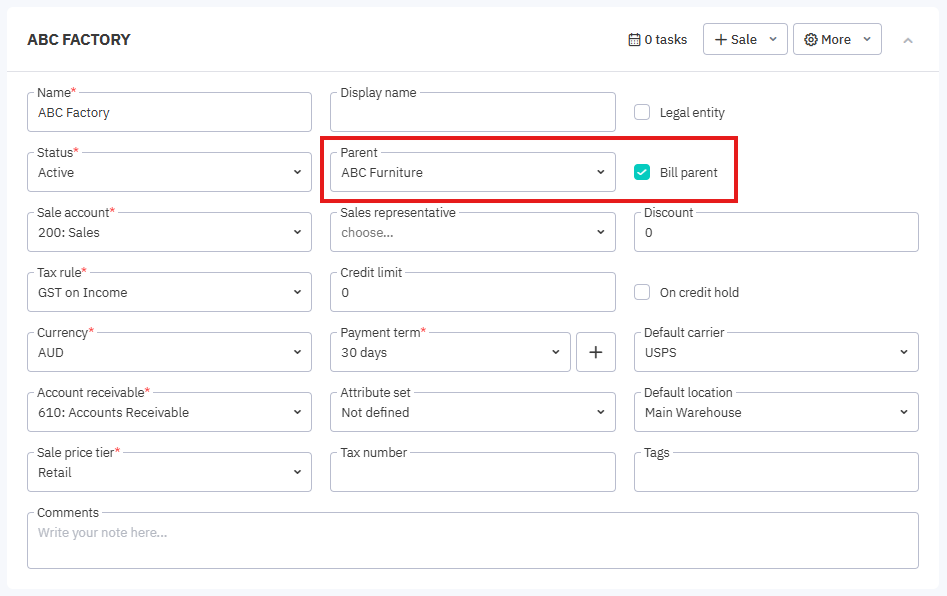Click the calendar tasks icon
The height and width of the screenshot is (596, 947).
tap(634, 40)
